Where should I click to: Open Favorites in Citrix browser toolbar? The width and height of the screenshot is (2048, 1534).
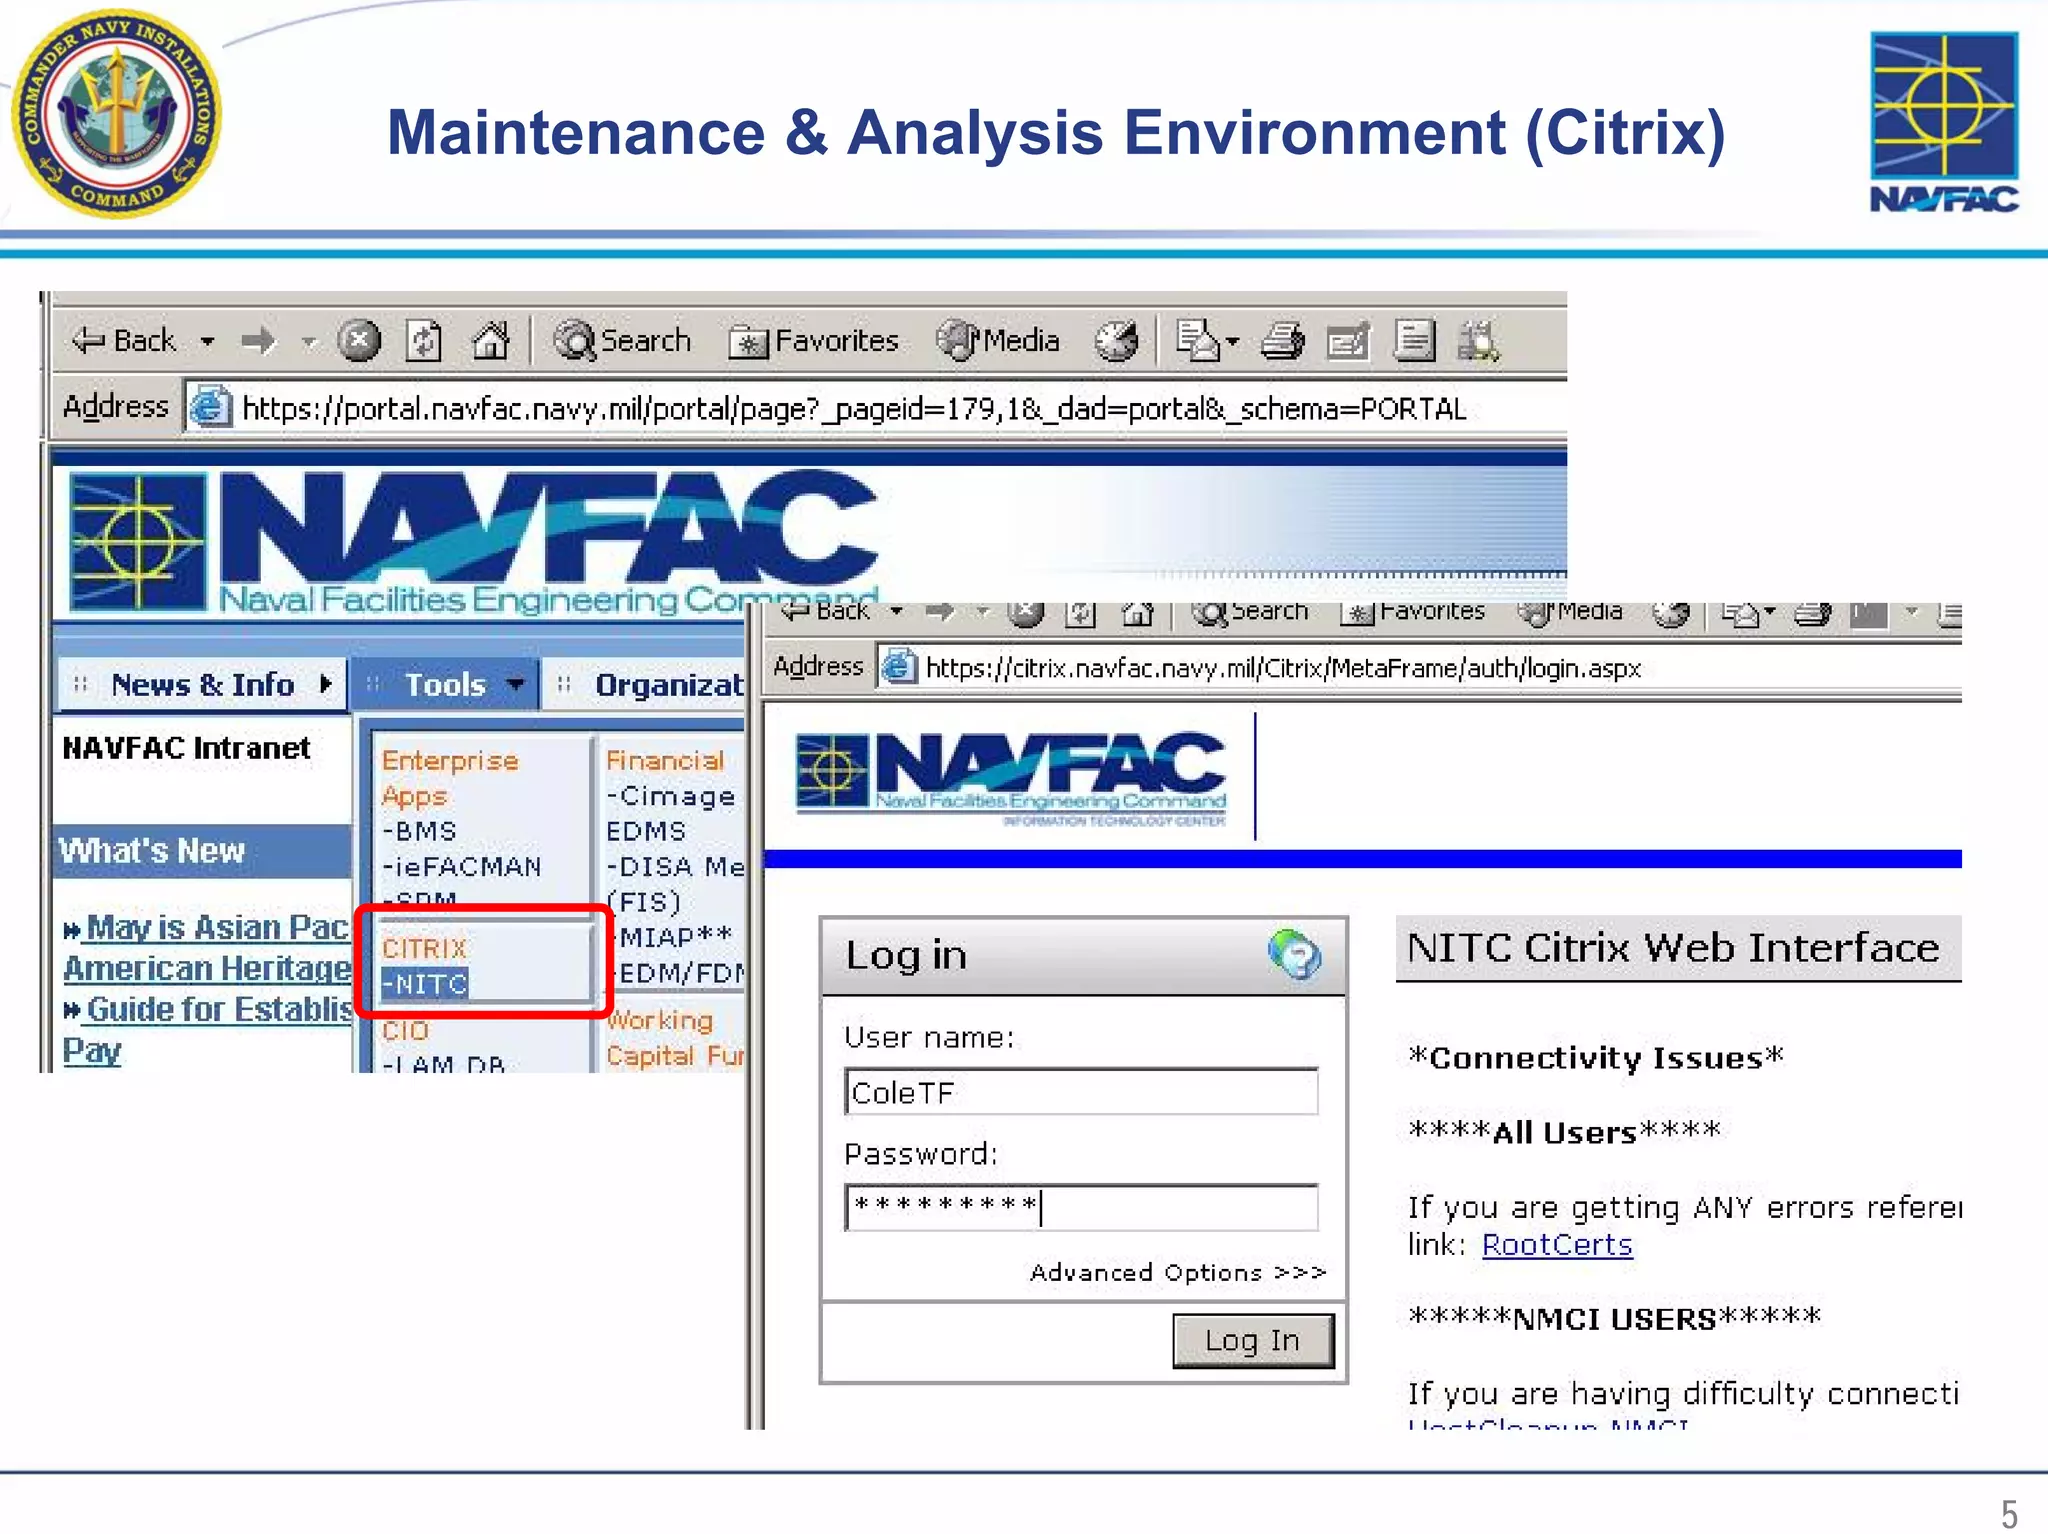1413,611
